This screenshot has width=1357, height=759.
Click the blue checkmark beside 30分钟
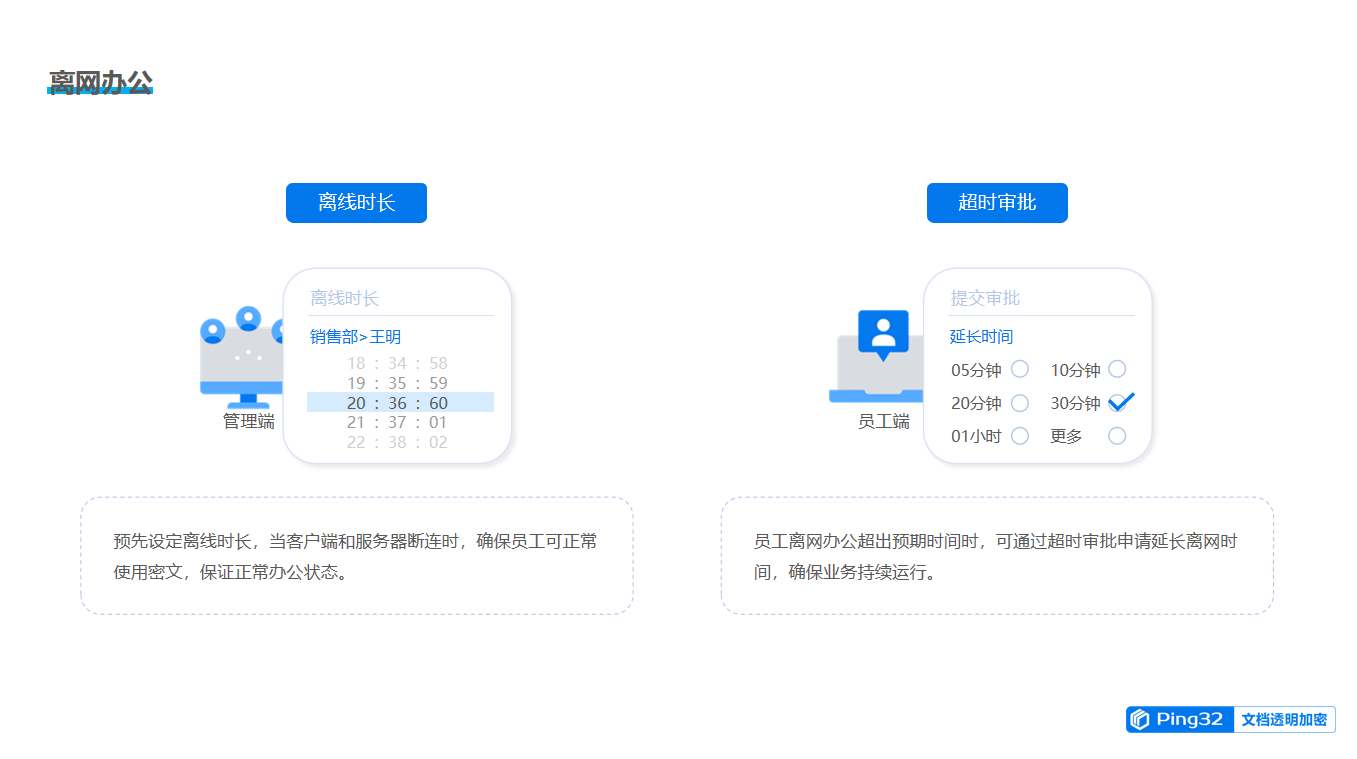(x=1122, y=402)
